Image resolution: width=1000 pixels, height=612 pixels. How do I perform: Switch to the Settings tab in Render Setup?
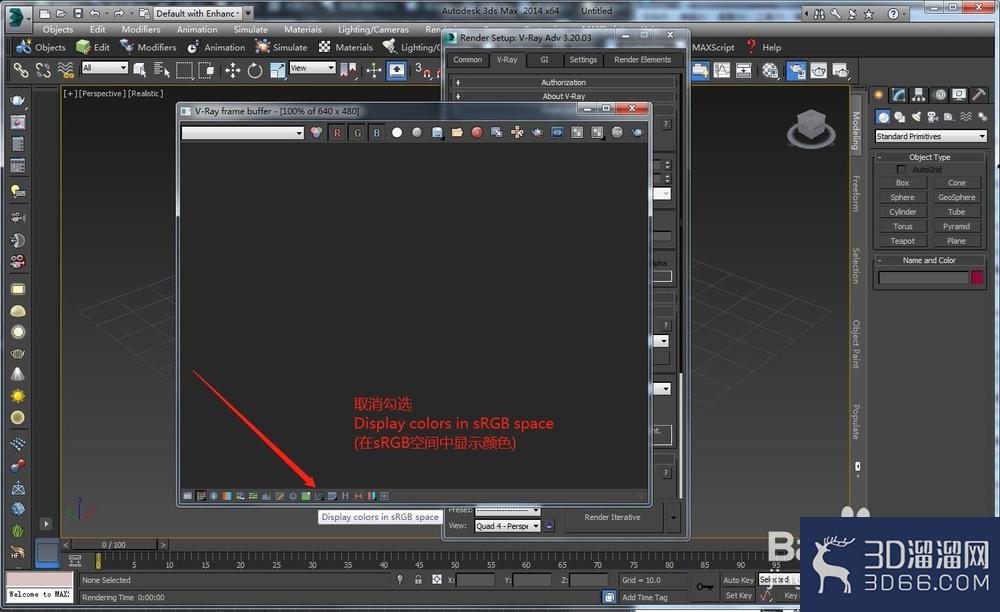(583, 60)
